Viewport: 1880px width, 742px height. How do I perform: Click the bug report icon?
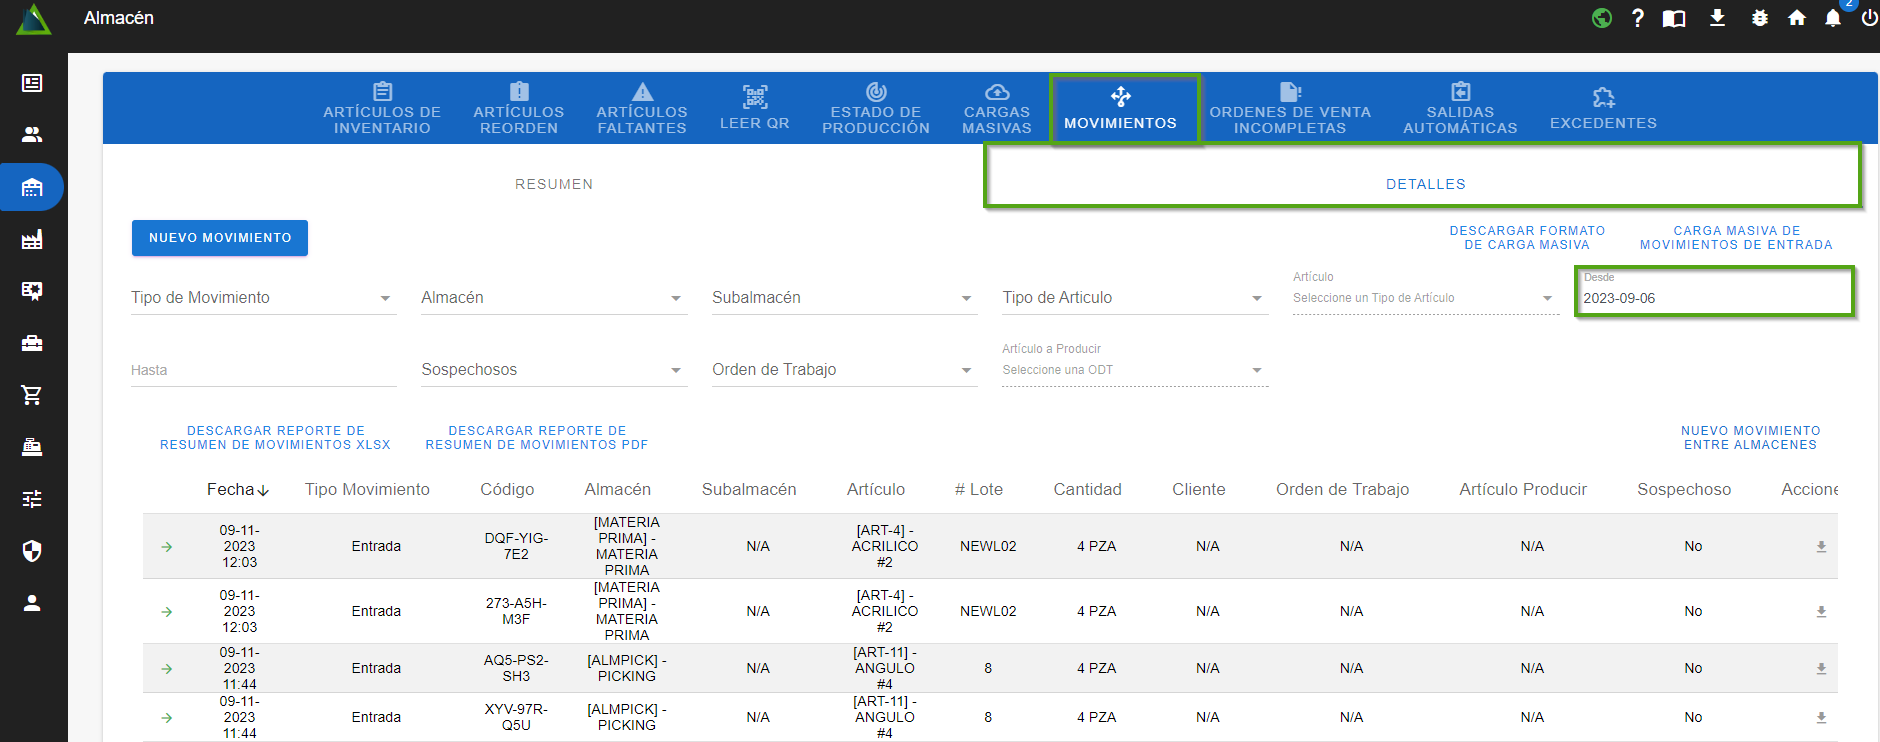pos(1759,18)
